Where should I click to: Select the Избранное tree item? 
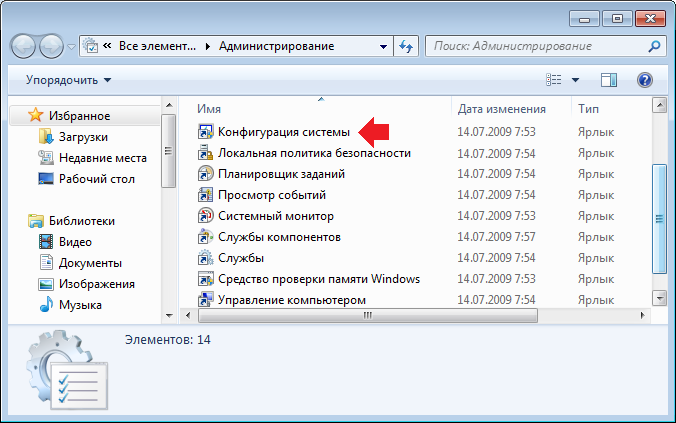click(x=85, y=116)
